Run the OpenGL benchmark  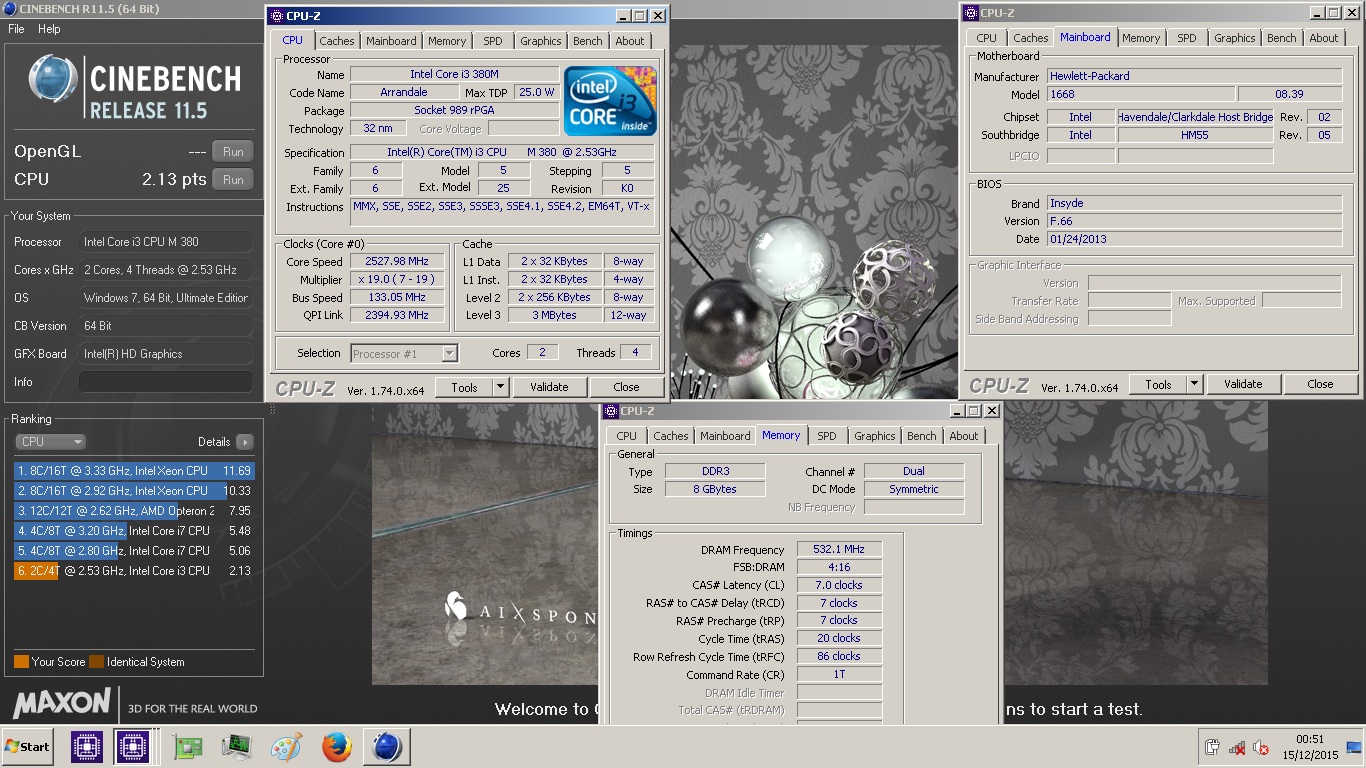click(x=233, y=152)
